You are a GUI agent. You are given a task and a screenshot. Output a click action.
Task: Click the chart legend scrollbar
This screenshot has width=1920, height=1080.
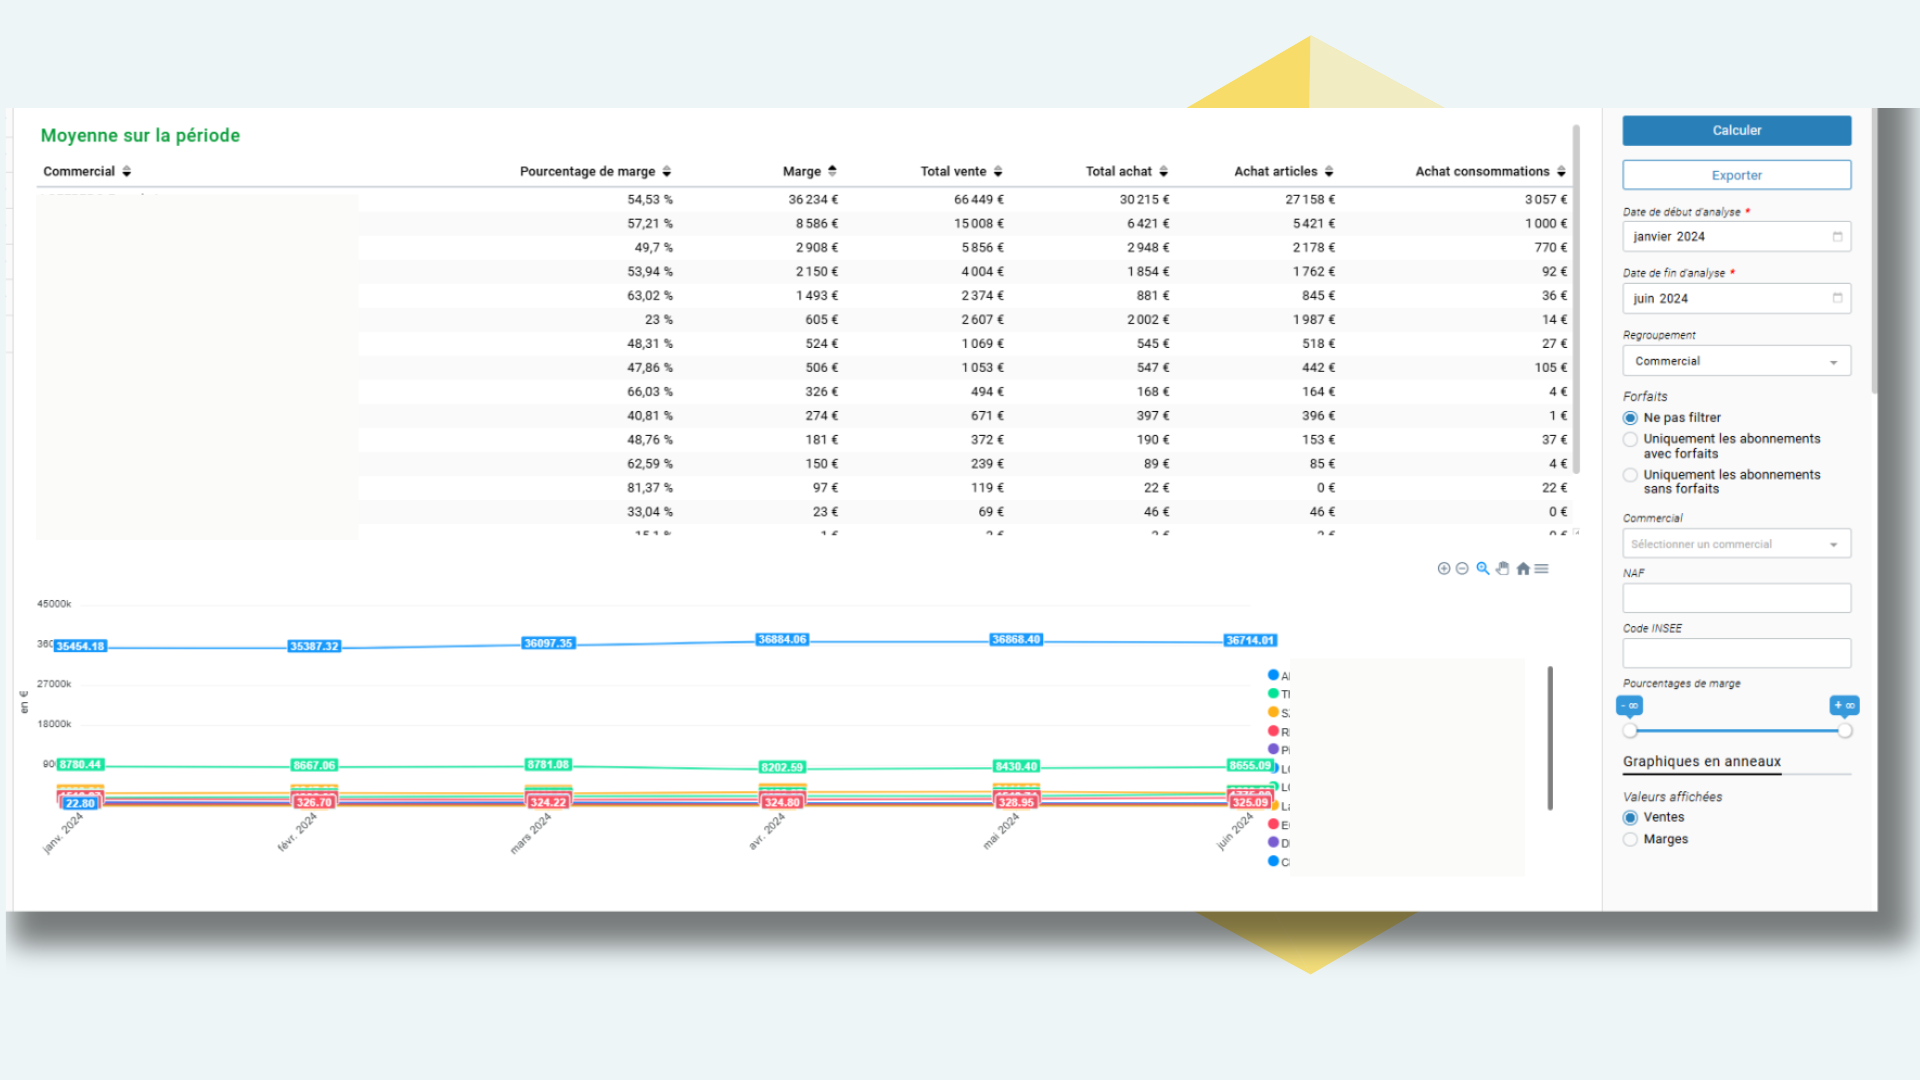point(1550,738)
